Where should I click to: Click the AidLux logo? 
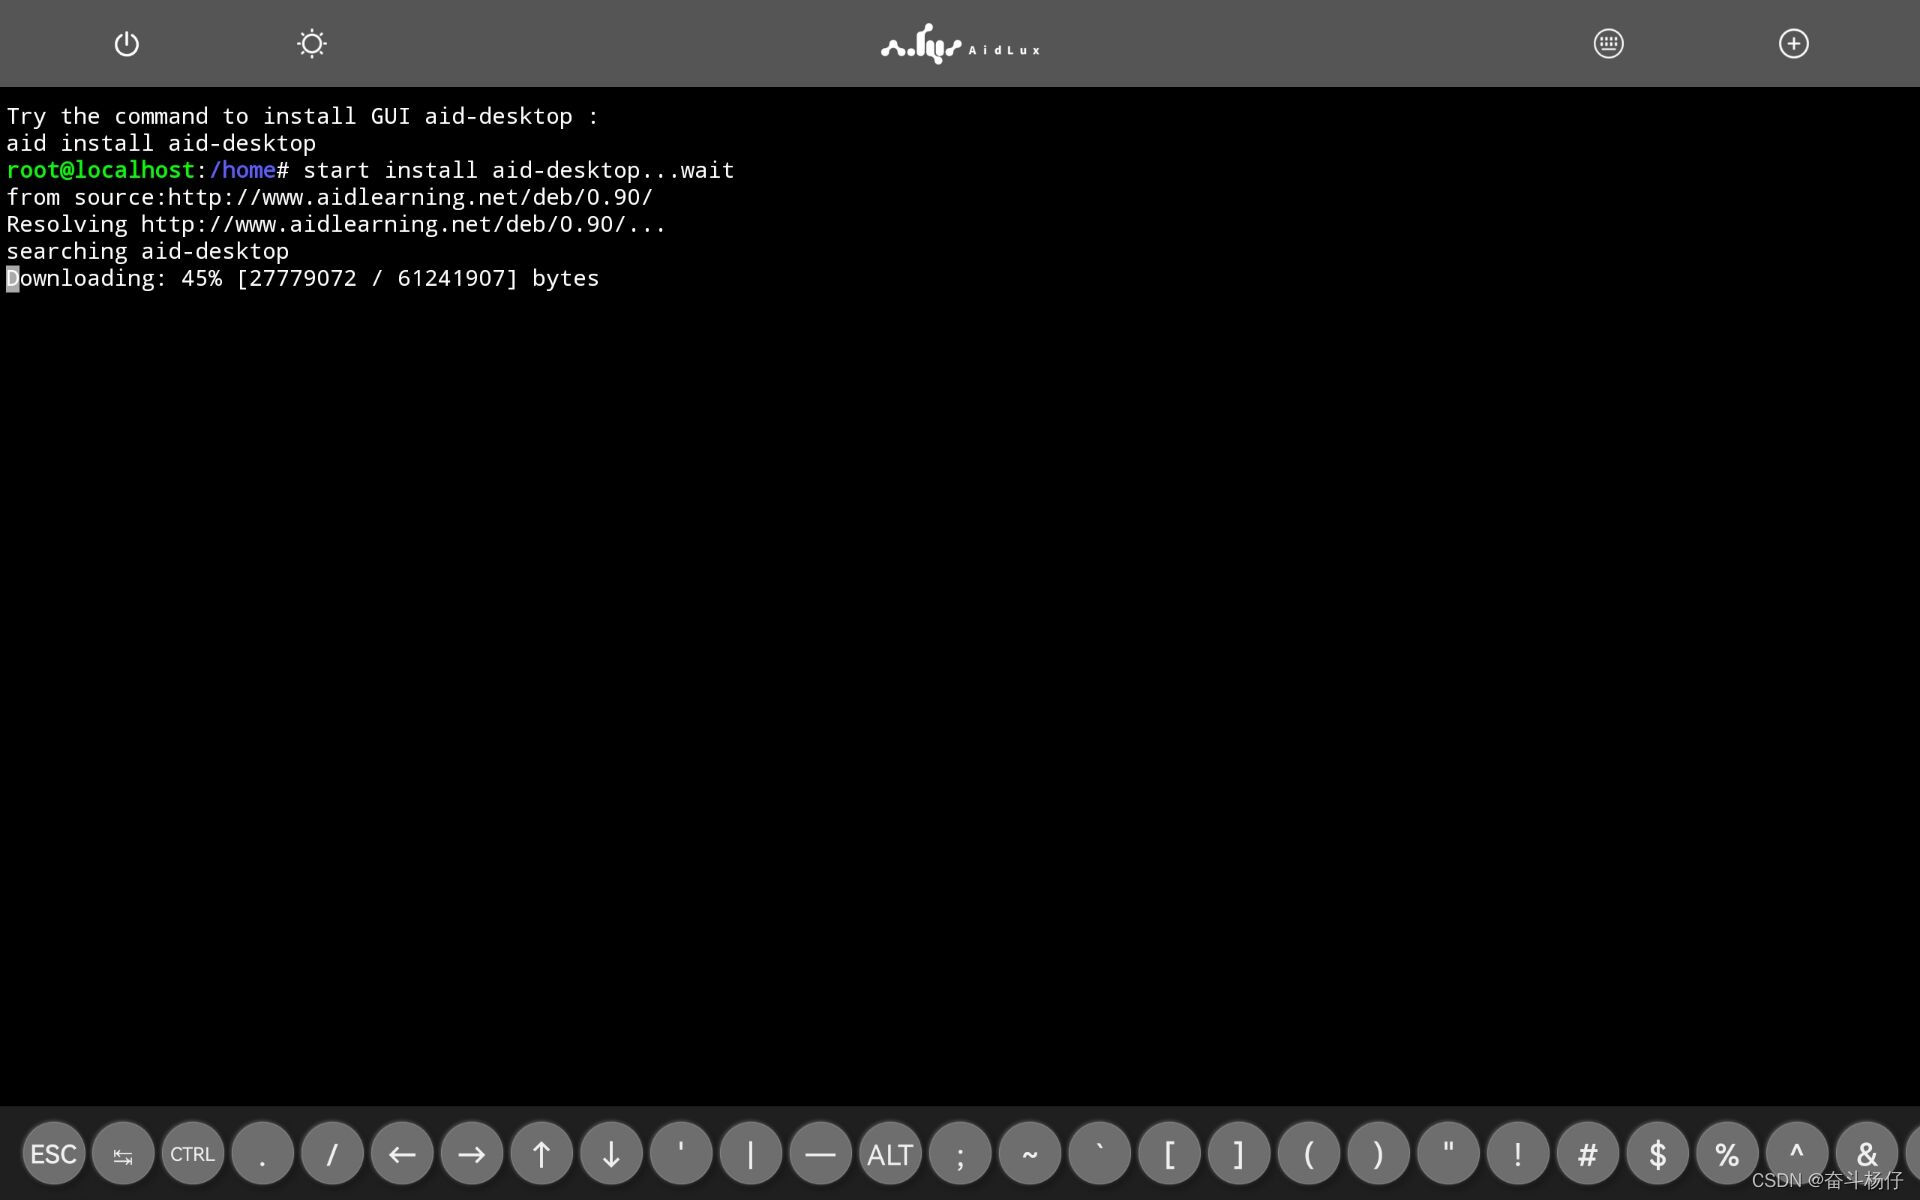coord(959,45)
